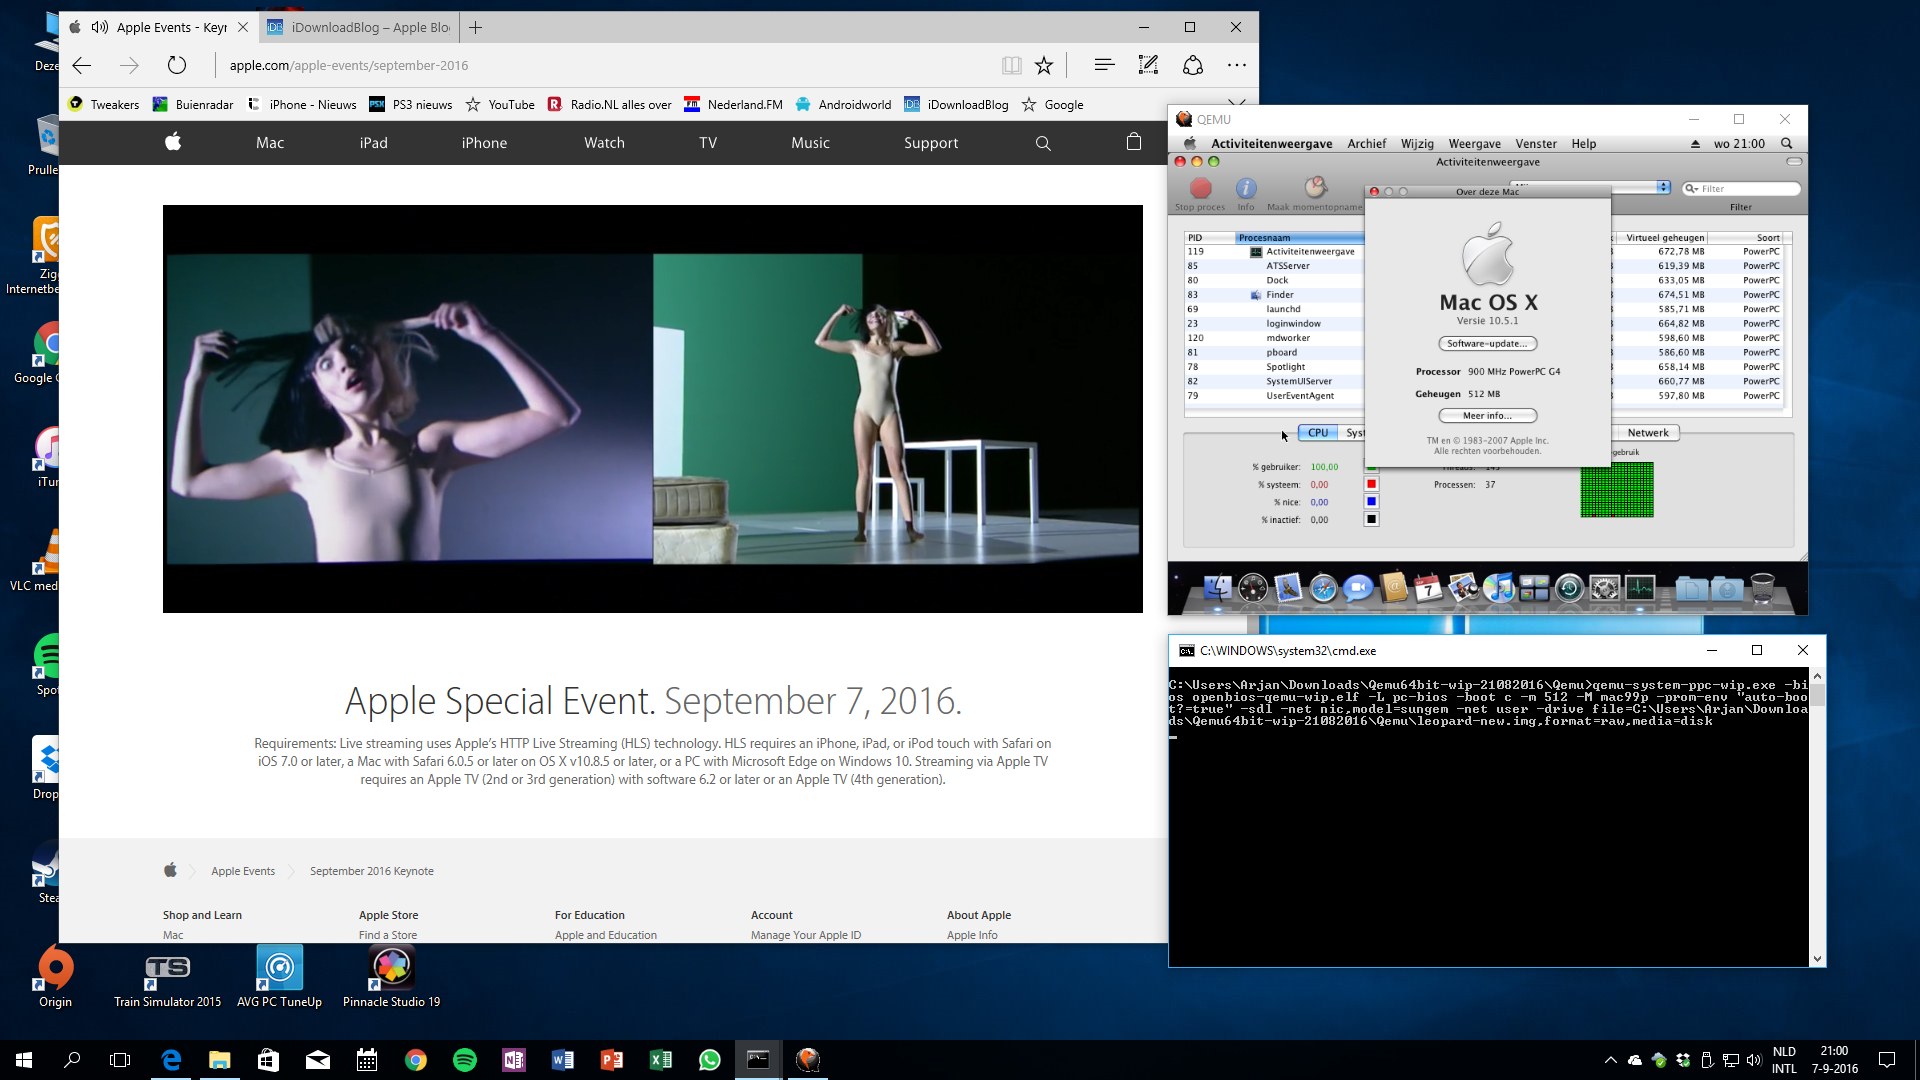Open the YouTube favorite in the bookmarks bar

pyautogui.click(x=500, y=104)
